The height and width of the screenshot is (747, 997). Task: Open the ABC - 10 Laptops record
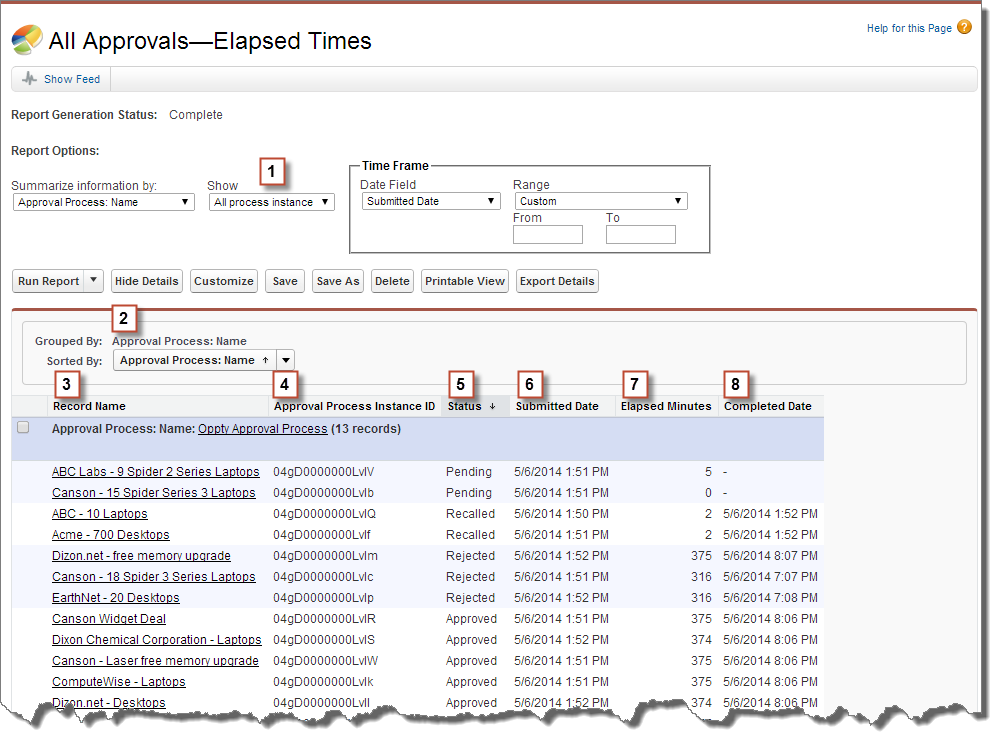tap(100, 514)
